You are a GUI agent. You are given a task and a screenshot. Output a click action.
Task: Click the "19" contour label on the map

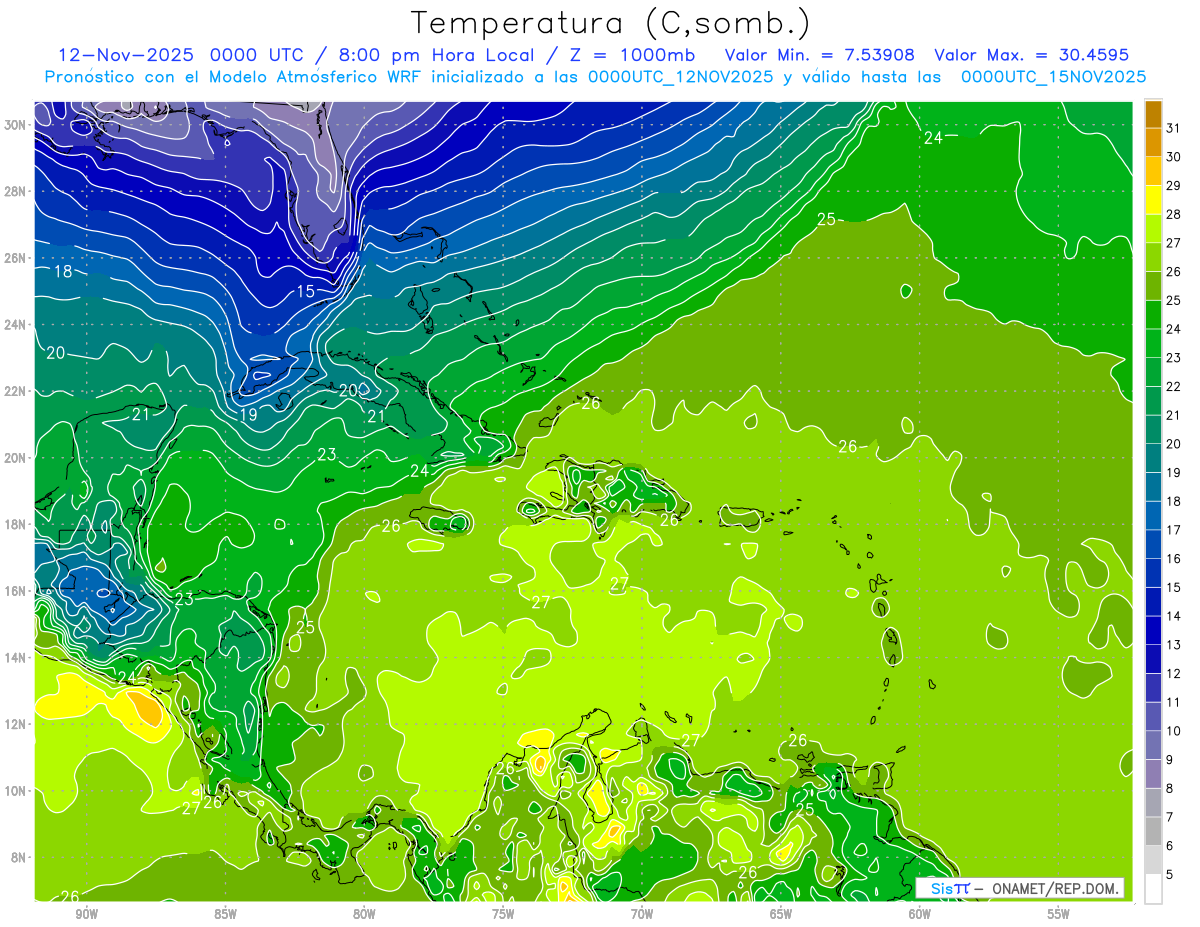pyautogui.click(x=249, y=414)
